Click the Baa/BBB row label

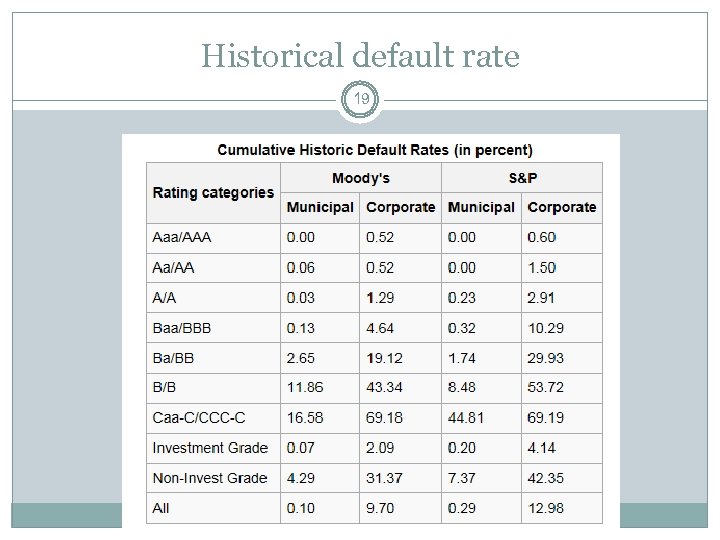point(182,328)
